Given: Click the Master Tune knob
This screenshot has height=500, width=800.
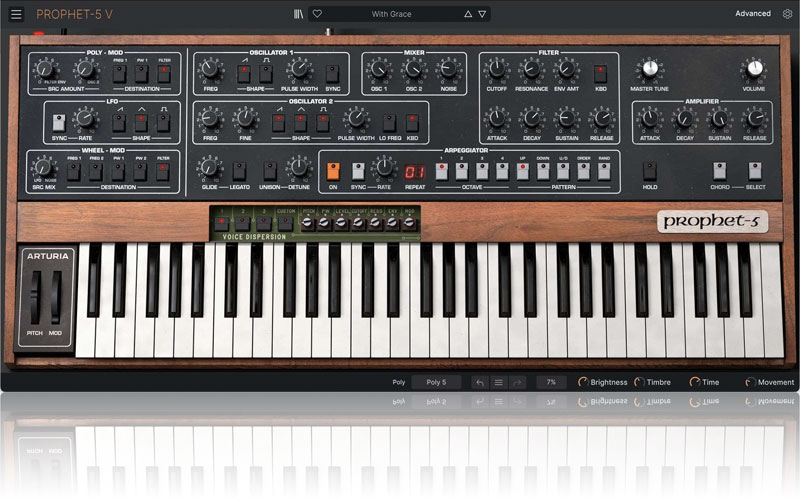Looking at the screenshot, I should 650,69.
